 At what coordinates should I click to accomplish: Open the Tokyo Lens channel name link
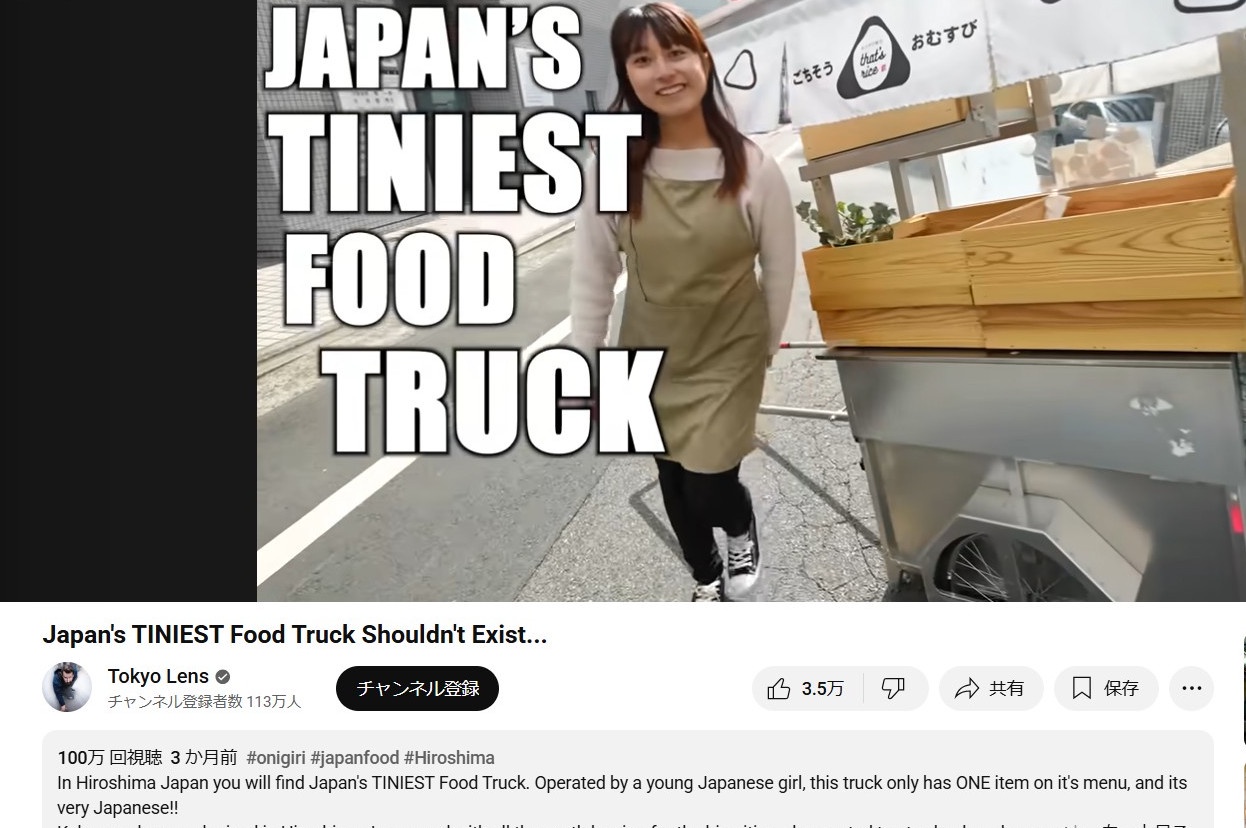coord(158,676)
